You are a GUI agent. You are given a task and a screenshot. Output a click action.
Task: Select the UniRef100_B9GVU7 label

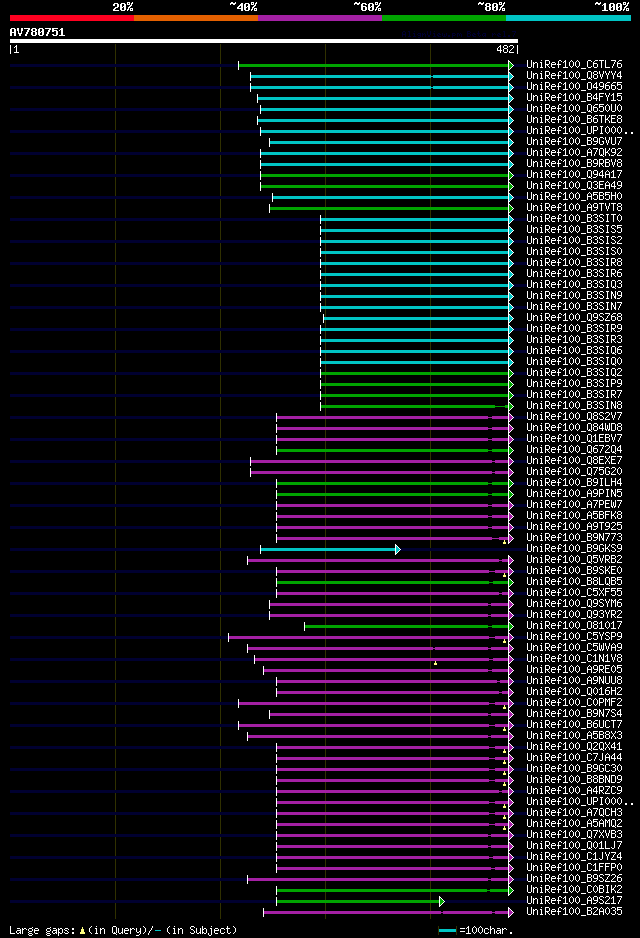574,141
